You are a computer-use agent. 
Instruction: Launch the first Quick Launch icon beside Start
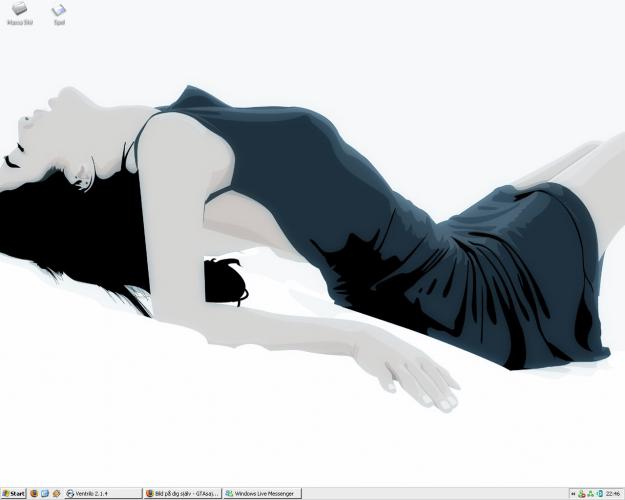(x=33, y=494)
